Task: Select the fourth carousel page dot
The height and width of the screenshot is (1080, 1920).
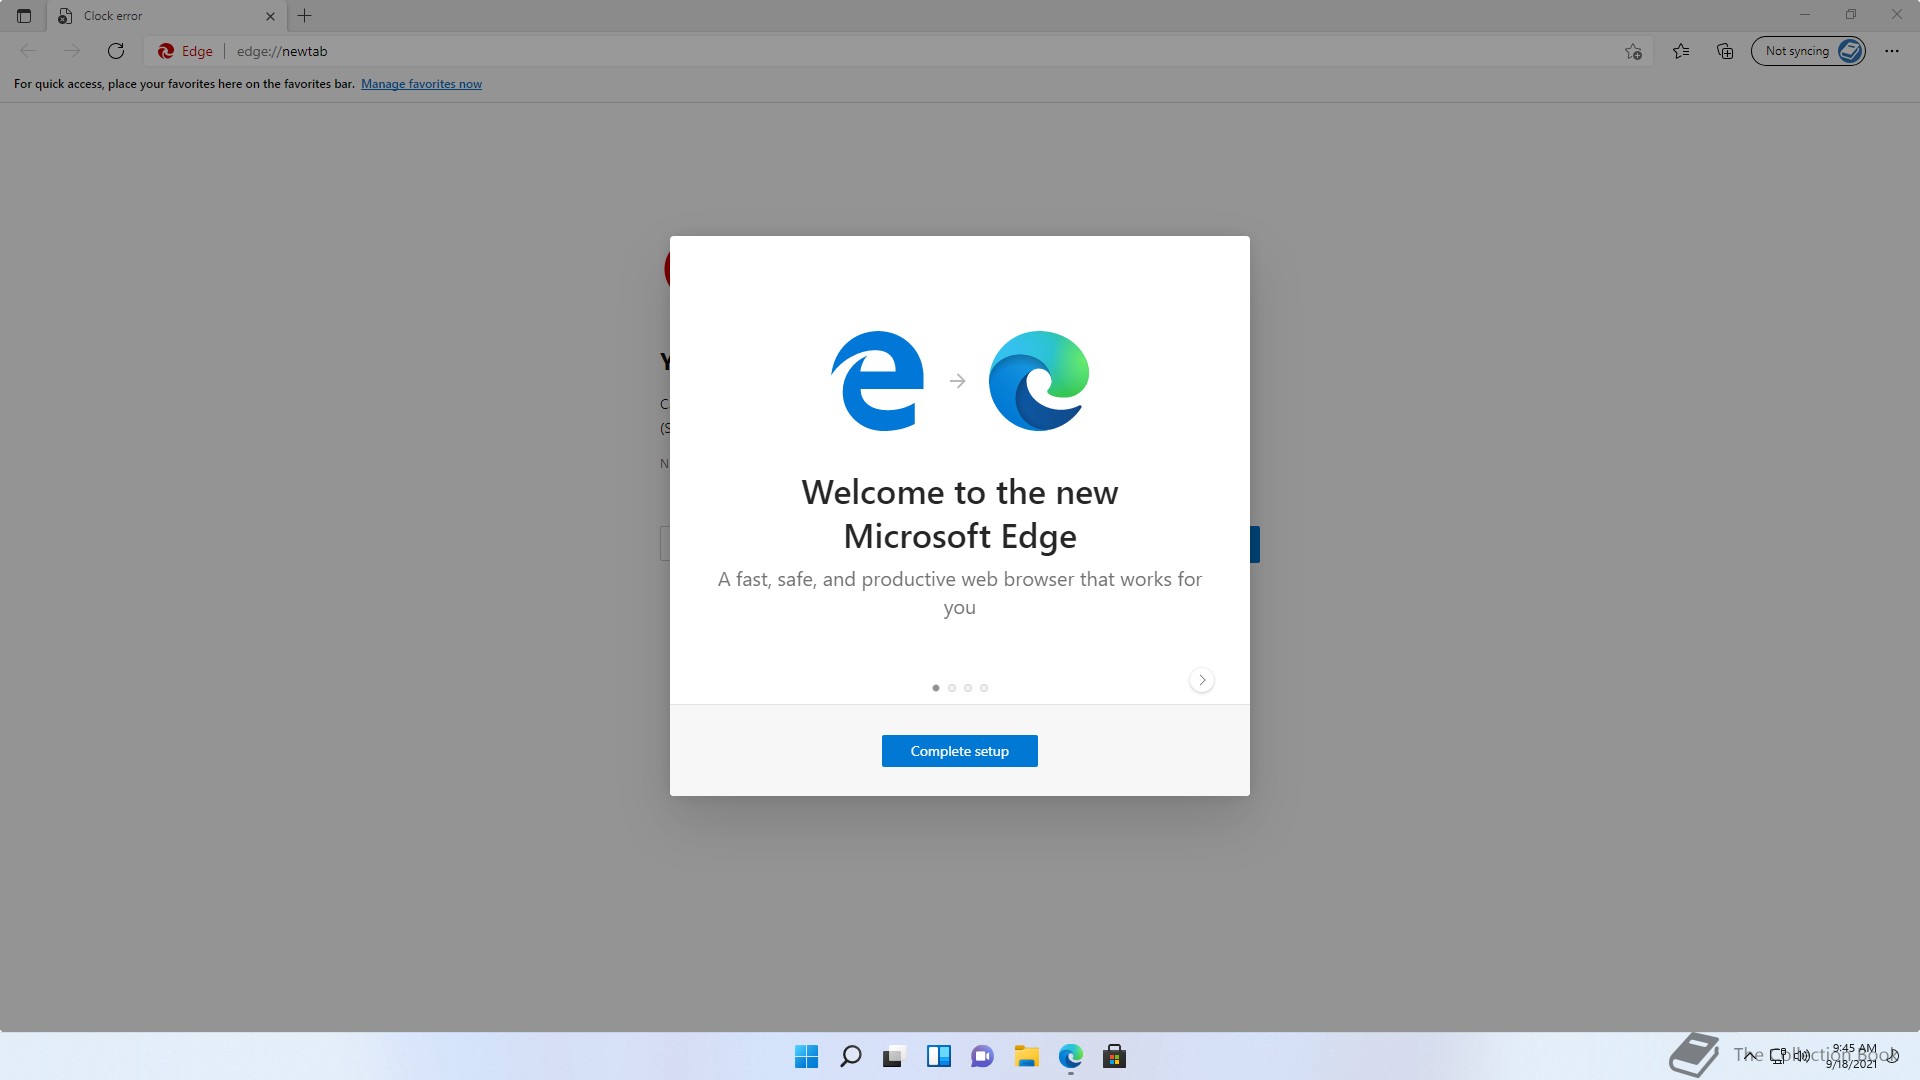Action: (984, 688)
